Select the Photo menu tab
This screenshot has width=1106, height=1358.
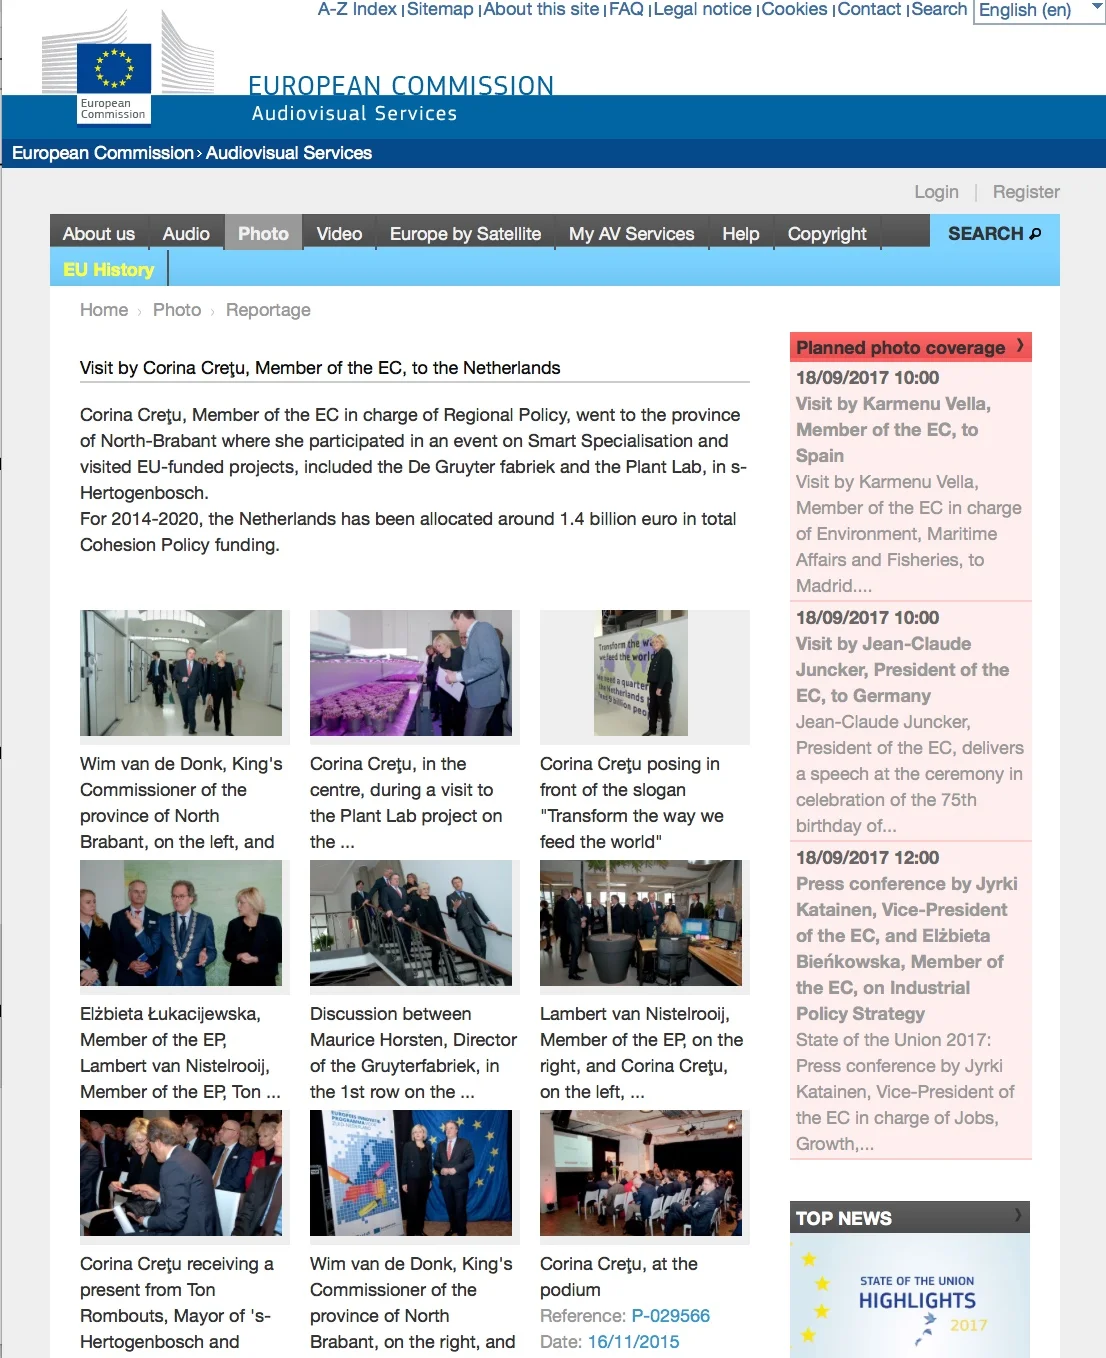coord(263,234)
